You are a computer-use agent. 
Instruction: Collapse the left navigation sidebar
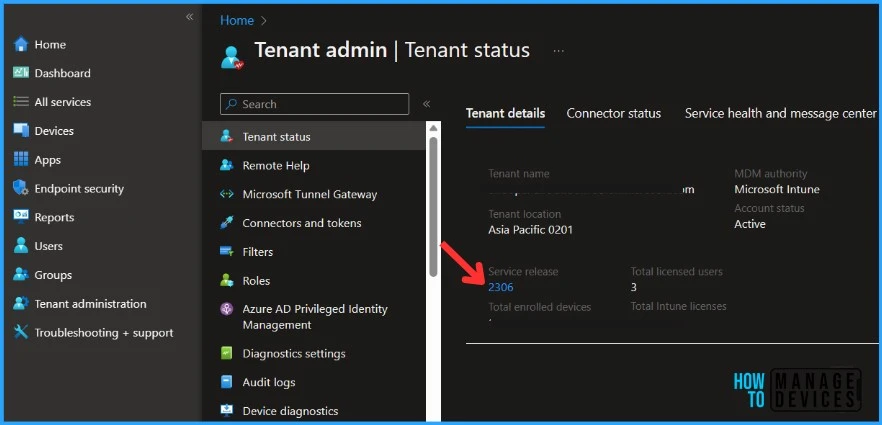tap(190, 17)
